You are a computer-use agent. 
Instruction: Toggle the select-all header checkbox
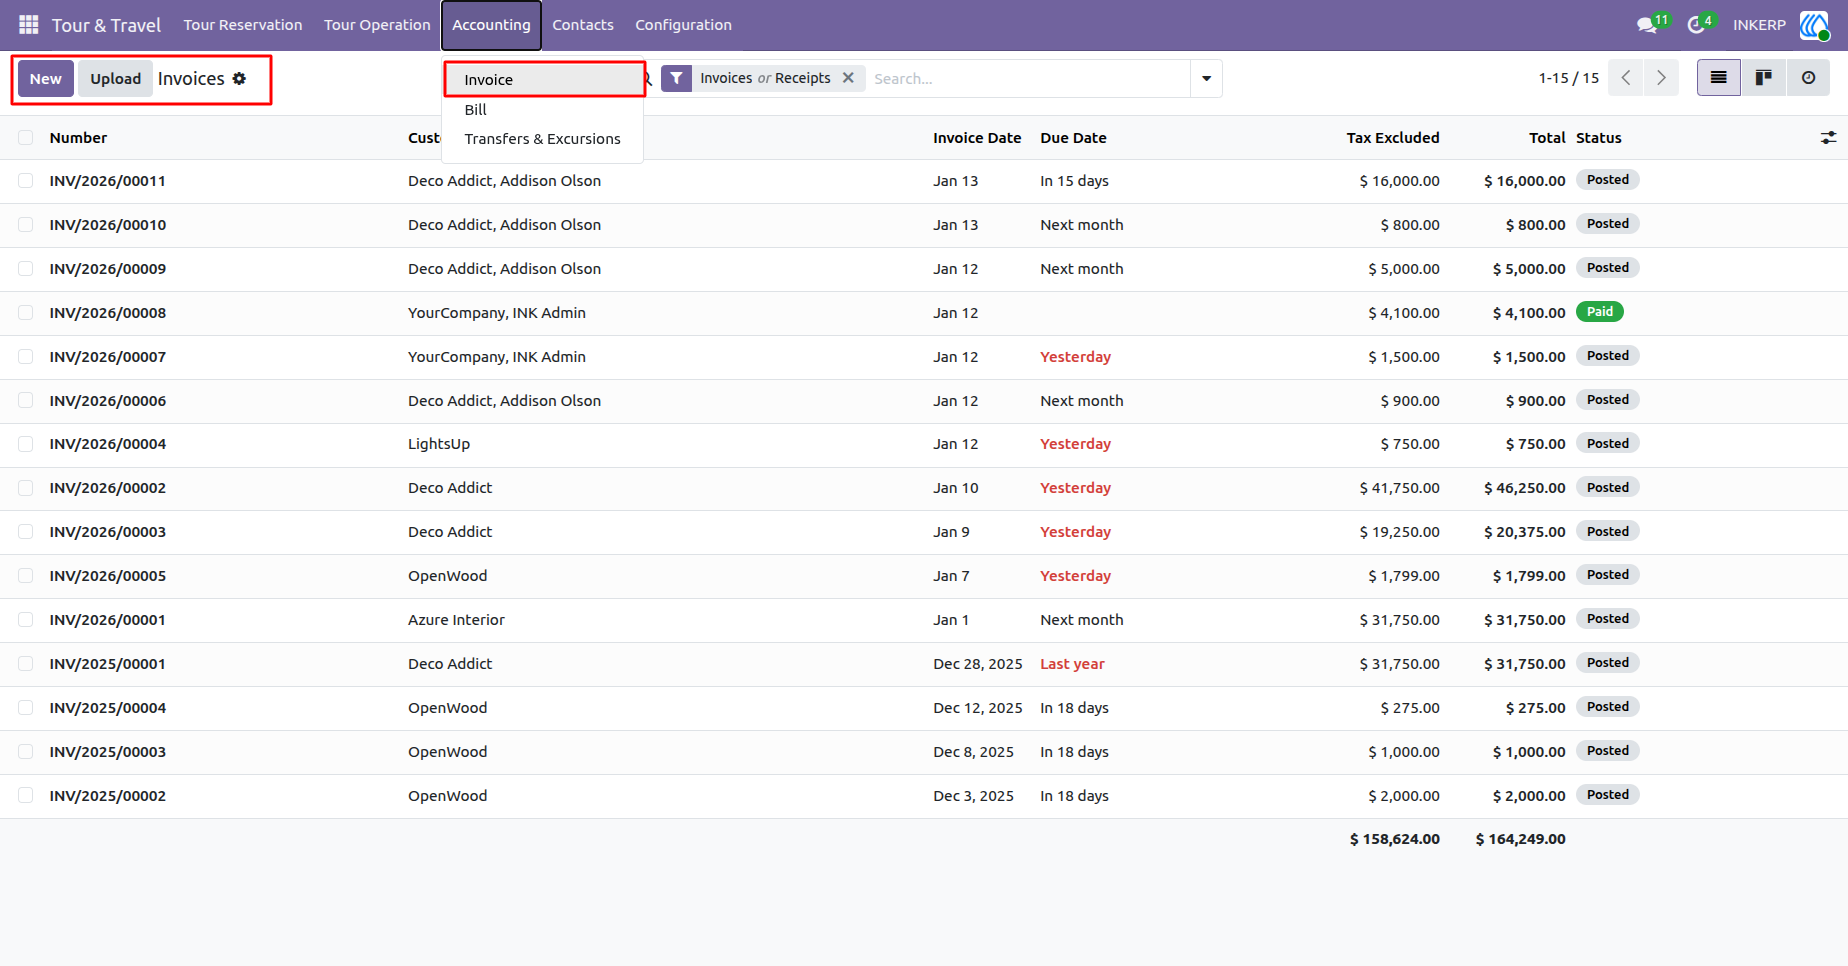(26, 138)
